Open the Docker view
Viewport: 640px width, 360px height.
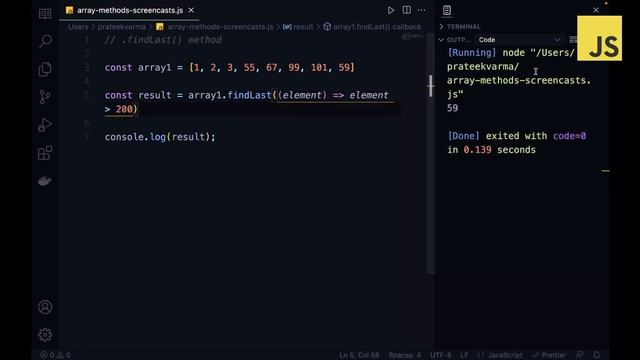[x=45, y=180]
